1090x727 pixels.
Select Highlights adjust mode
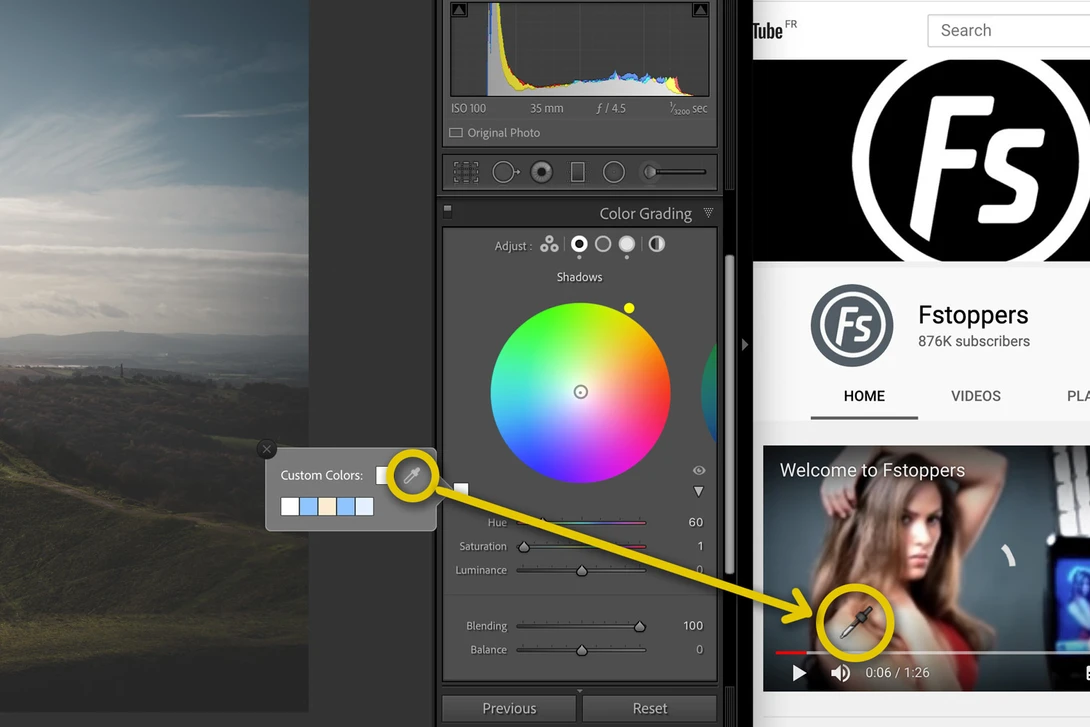click(x=627, y=244)
